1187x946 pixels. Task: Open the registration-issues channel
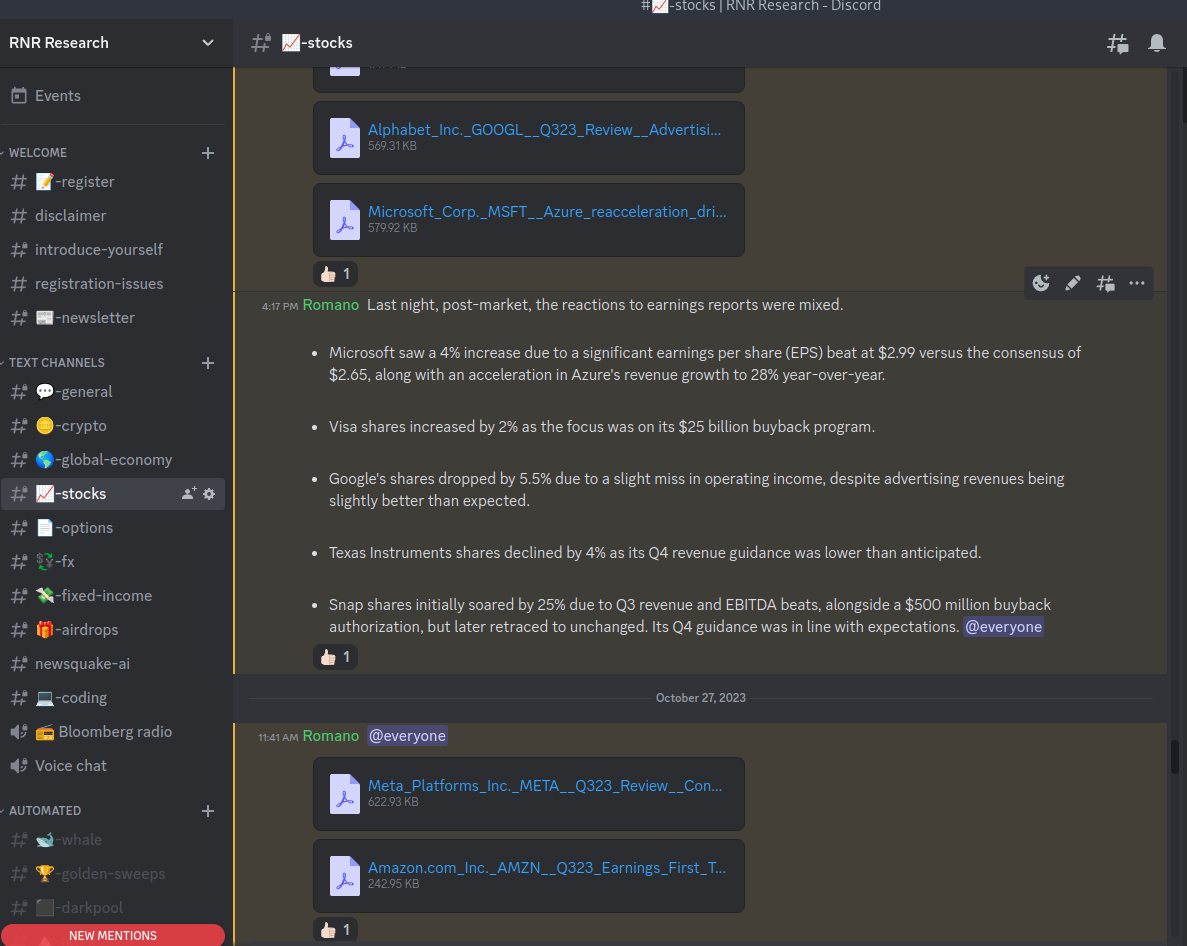click(113, 284)
